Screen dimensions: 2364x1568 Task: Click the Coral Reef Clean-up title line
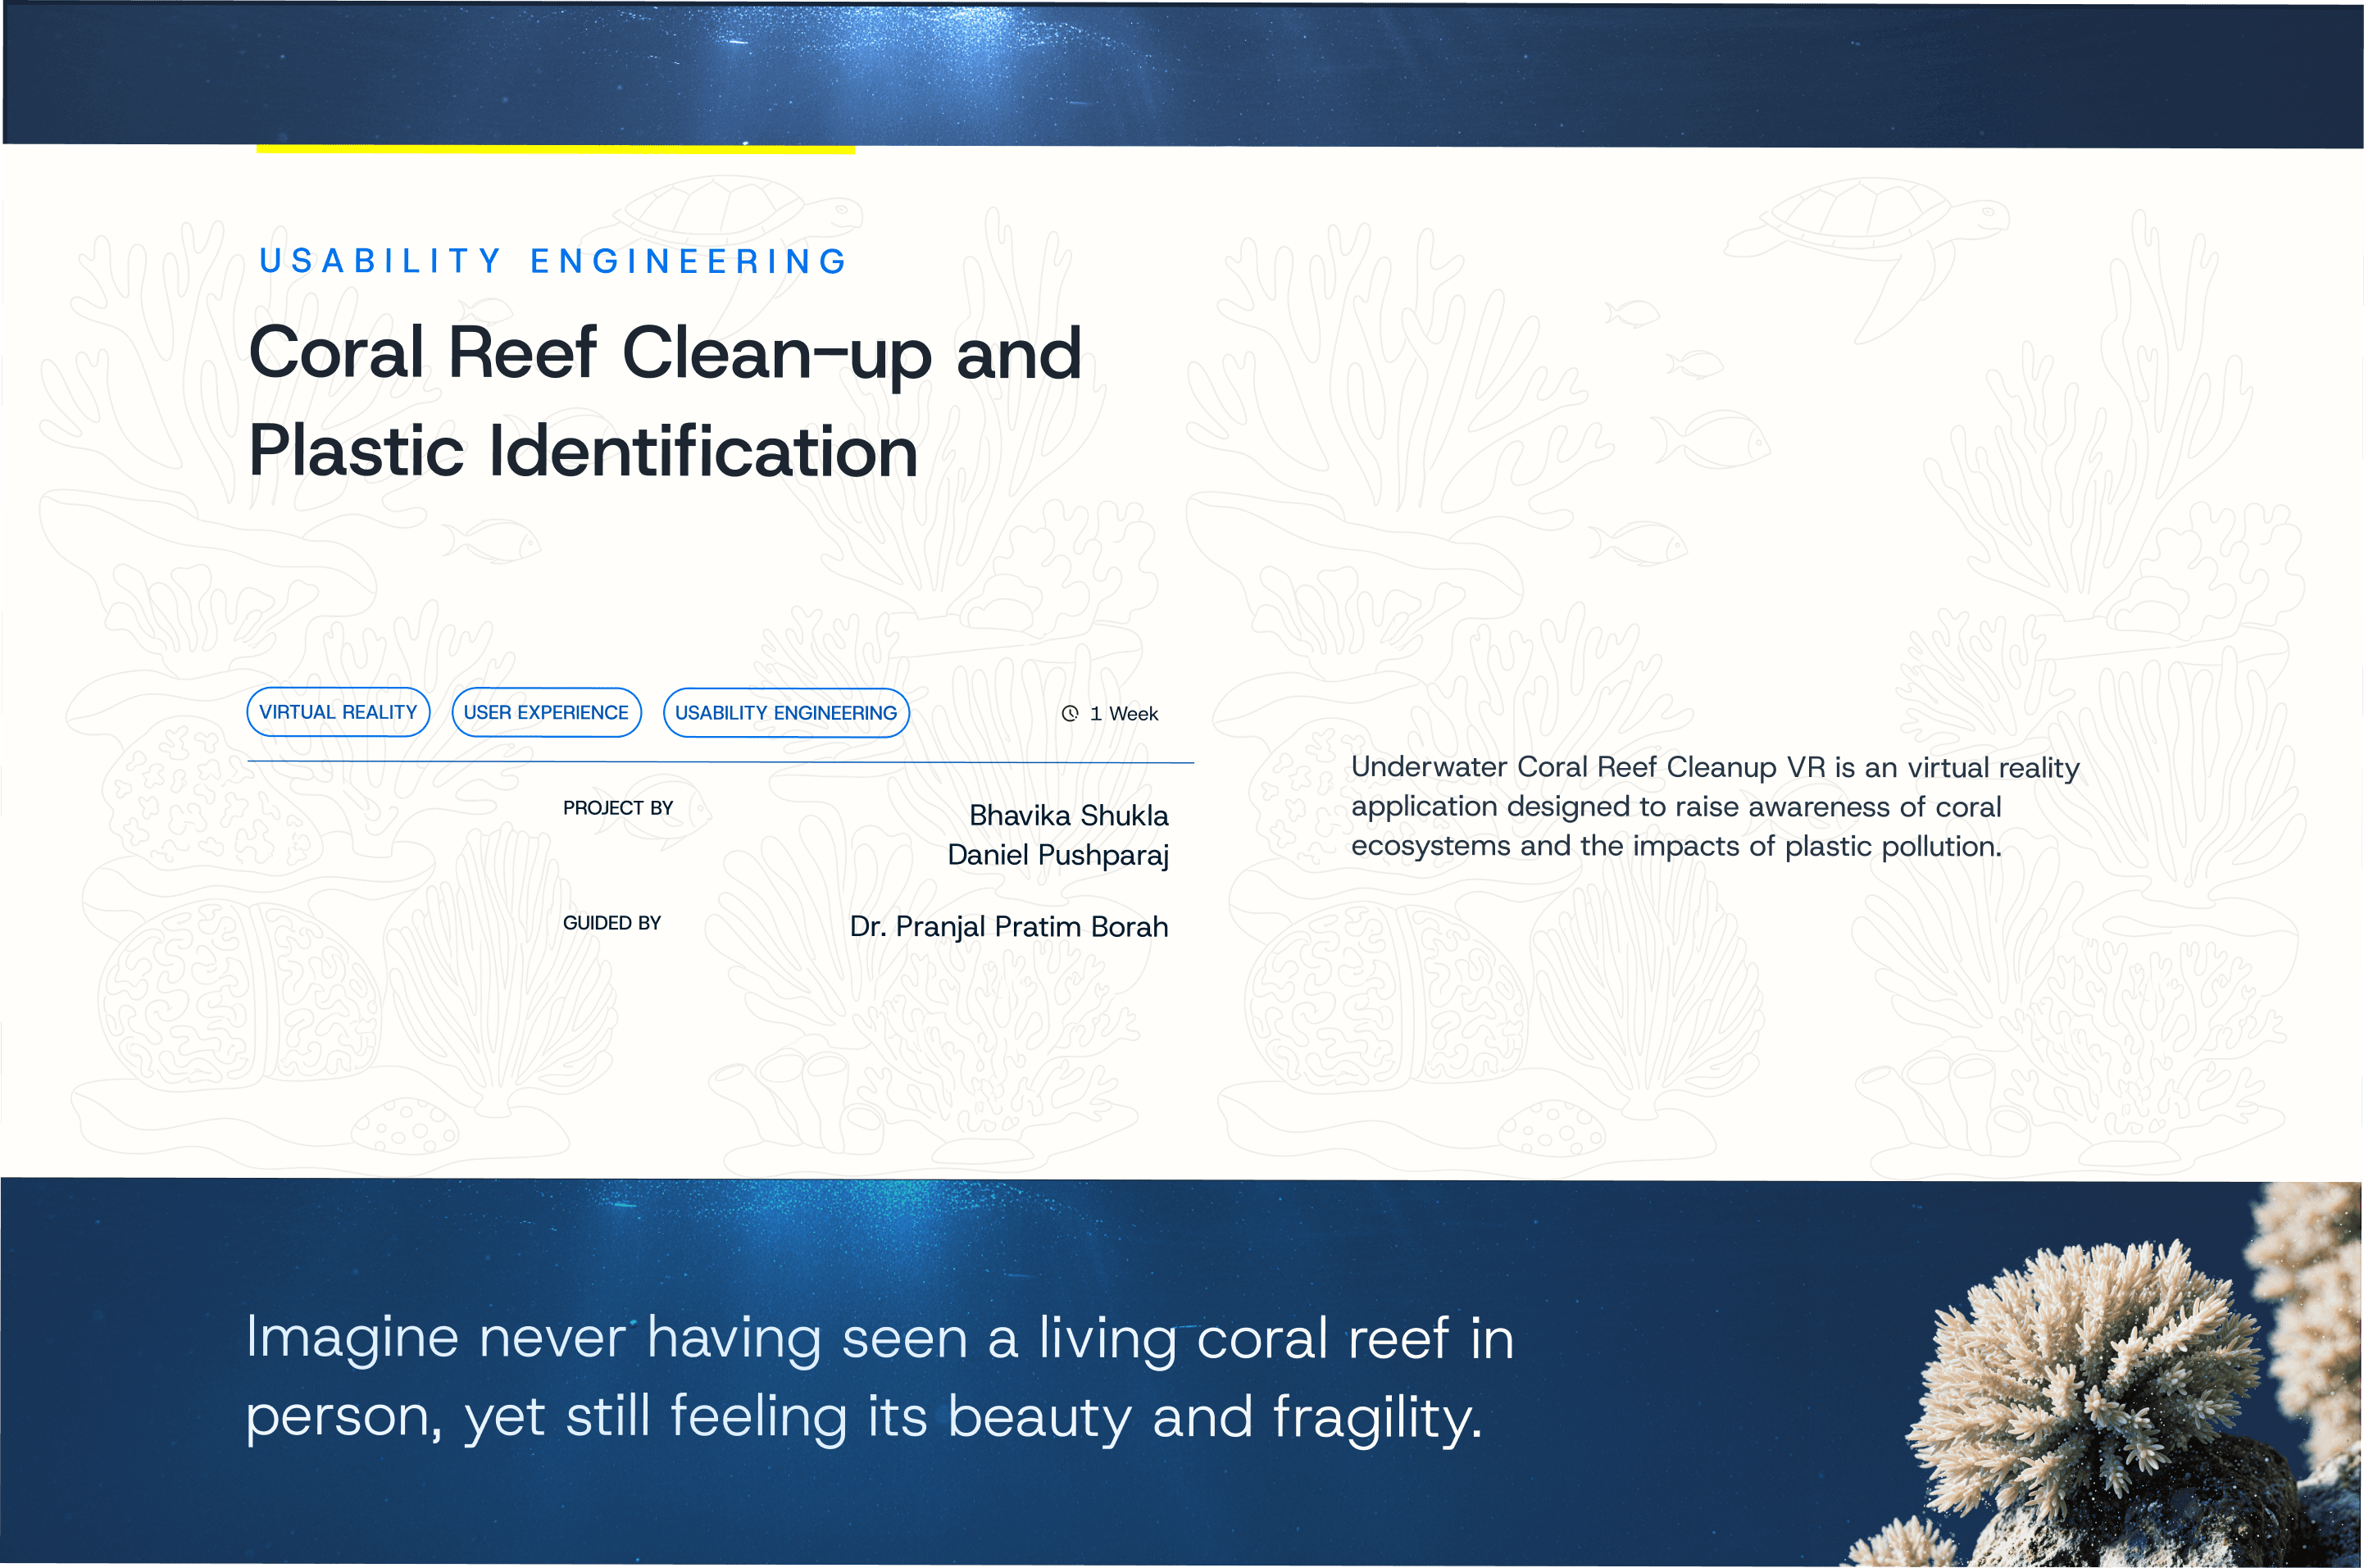click(665, 353)
